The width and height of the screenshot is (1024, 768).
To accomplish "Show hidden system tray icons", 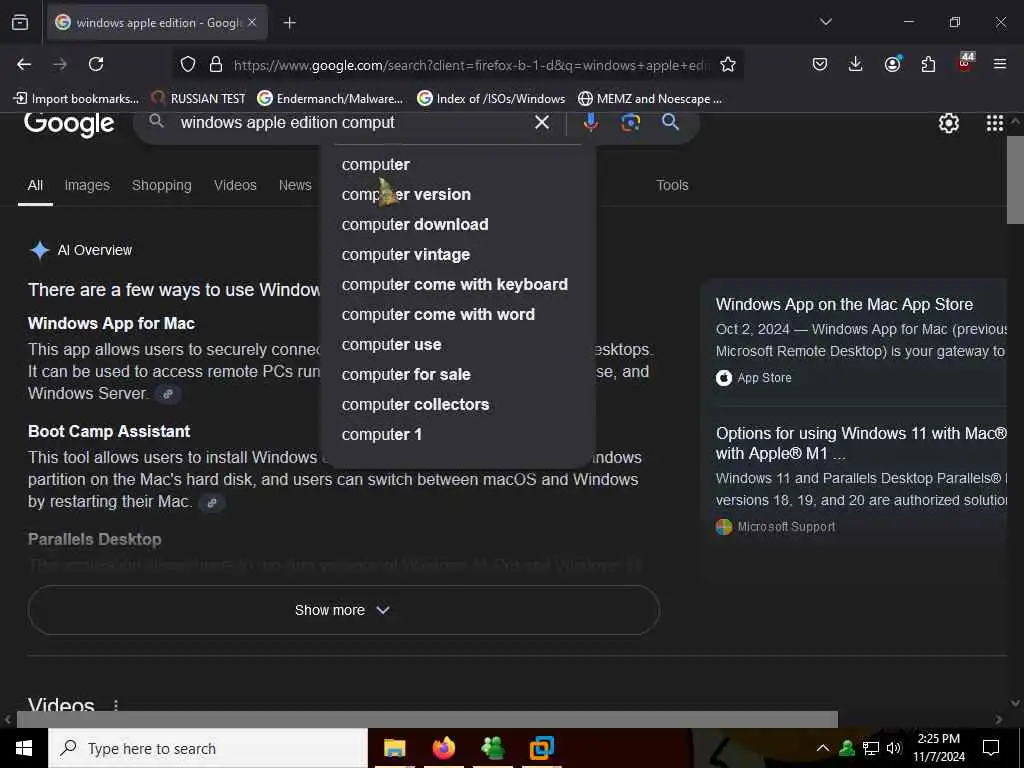I will click(823, 748).
